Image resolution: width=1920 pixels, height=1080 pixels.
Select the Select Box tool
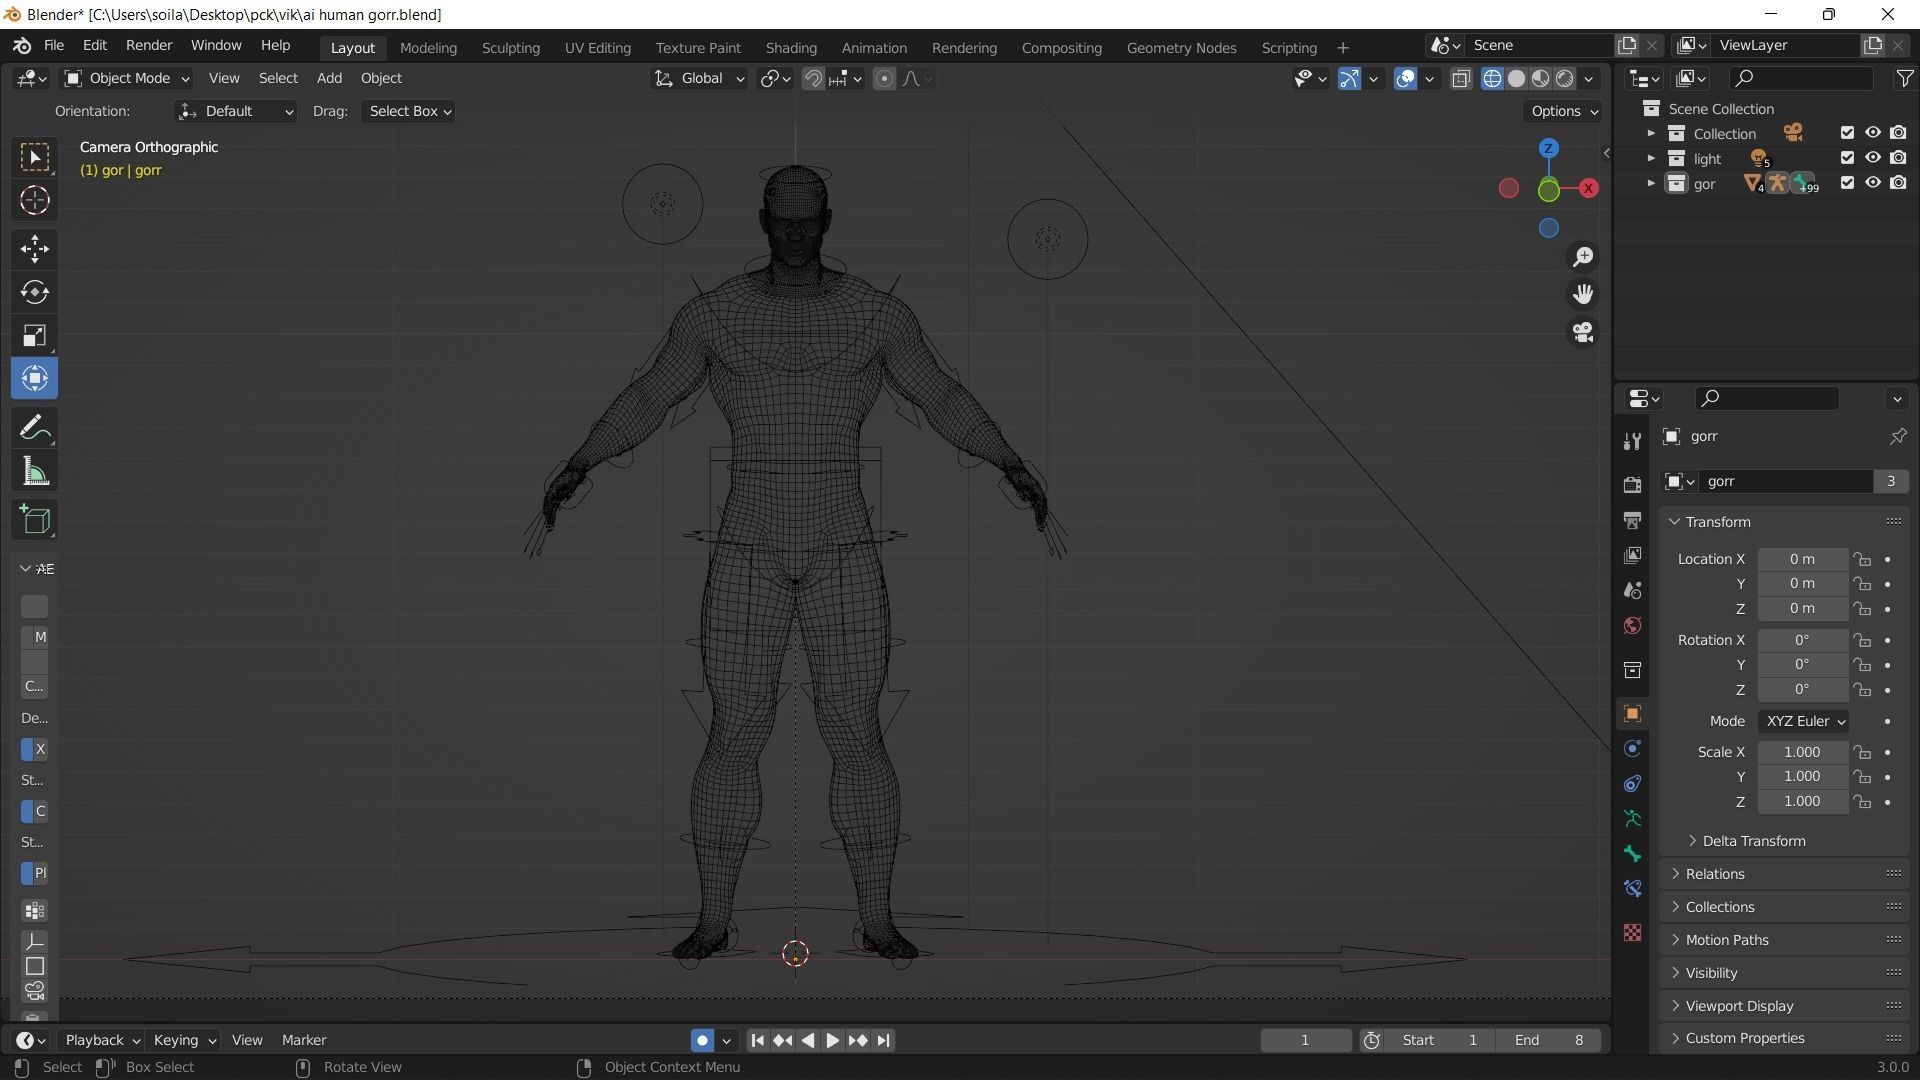(35, 157)
